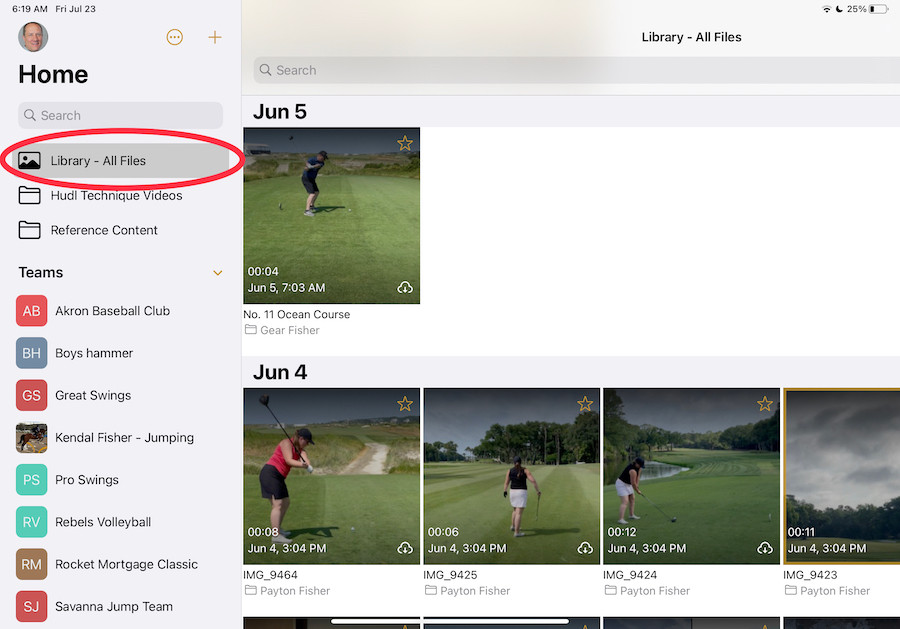Click the Reference Content folder icon
The width and height of the screenshot is (900, 629).
tap(29, 230)
